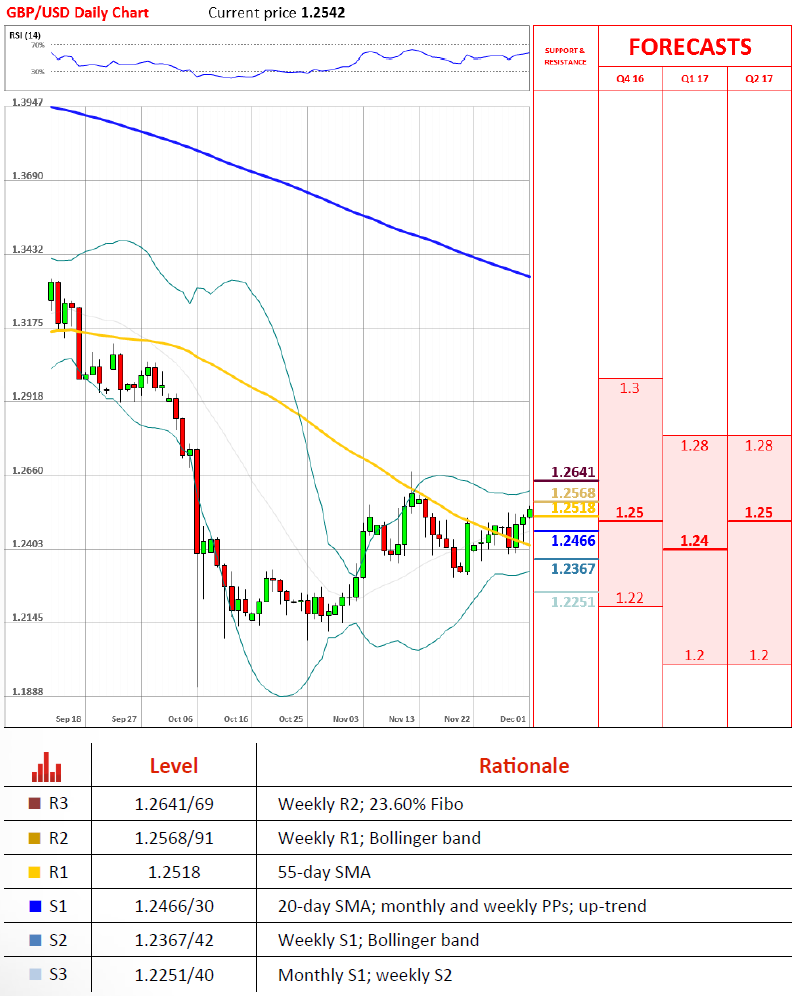800x996 pixels.
Task: Click the Q2 17 lower forecast 1.2
Action: (x=759, y=655)
